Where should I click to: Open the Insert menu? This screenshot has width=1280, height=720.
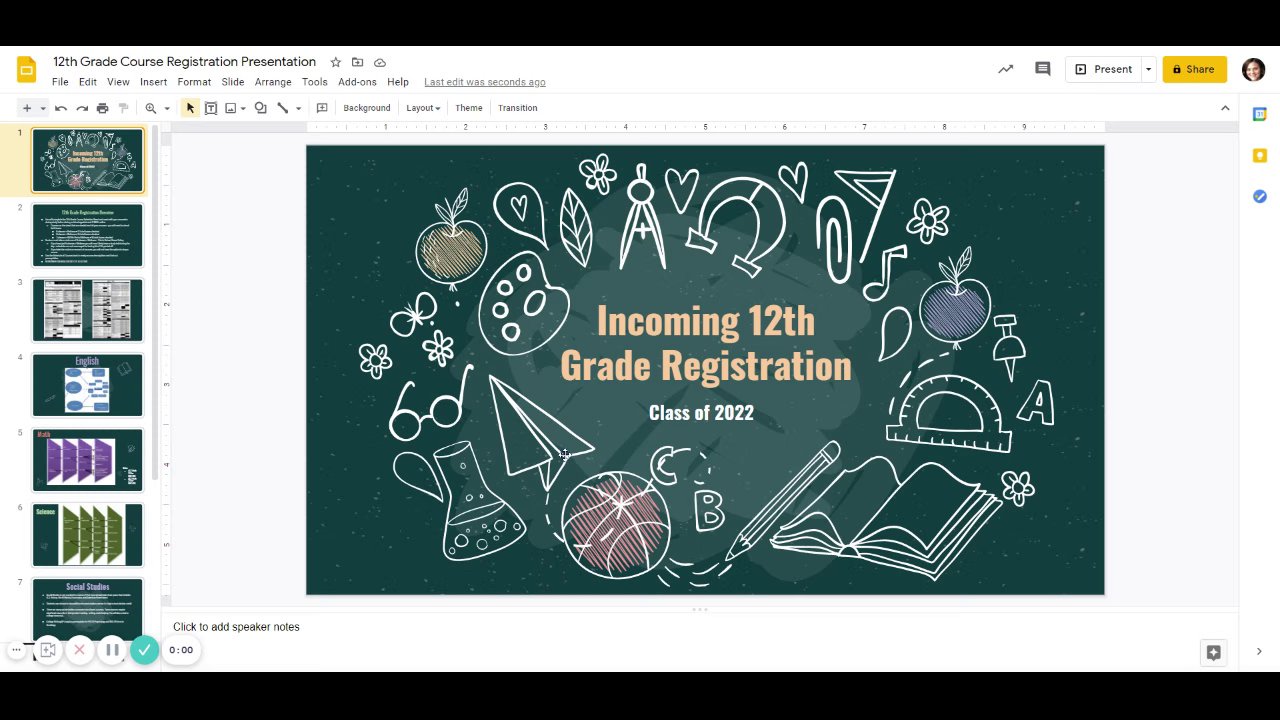154,82
